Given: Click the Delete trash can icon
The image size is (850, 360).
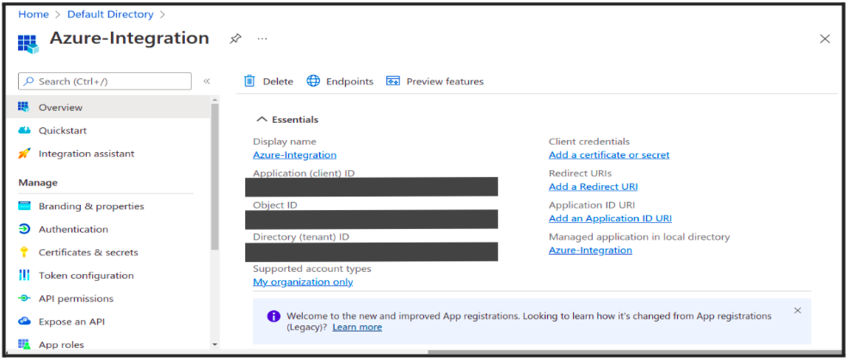Looking at the screenshot, I should [x=249, y=81].
